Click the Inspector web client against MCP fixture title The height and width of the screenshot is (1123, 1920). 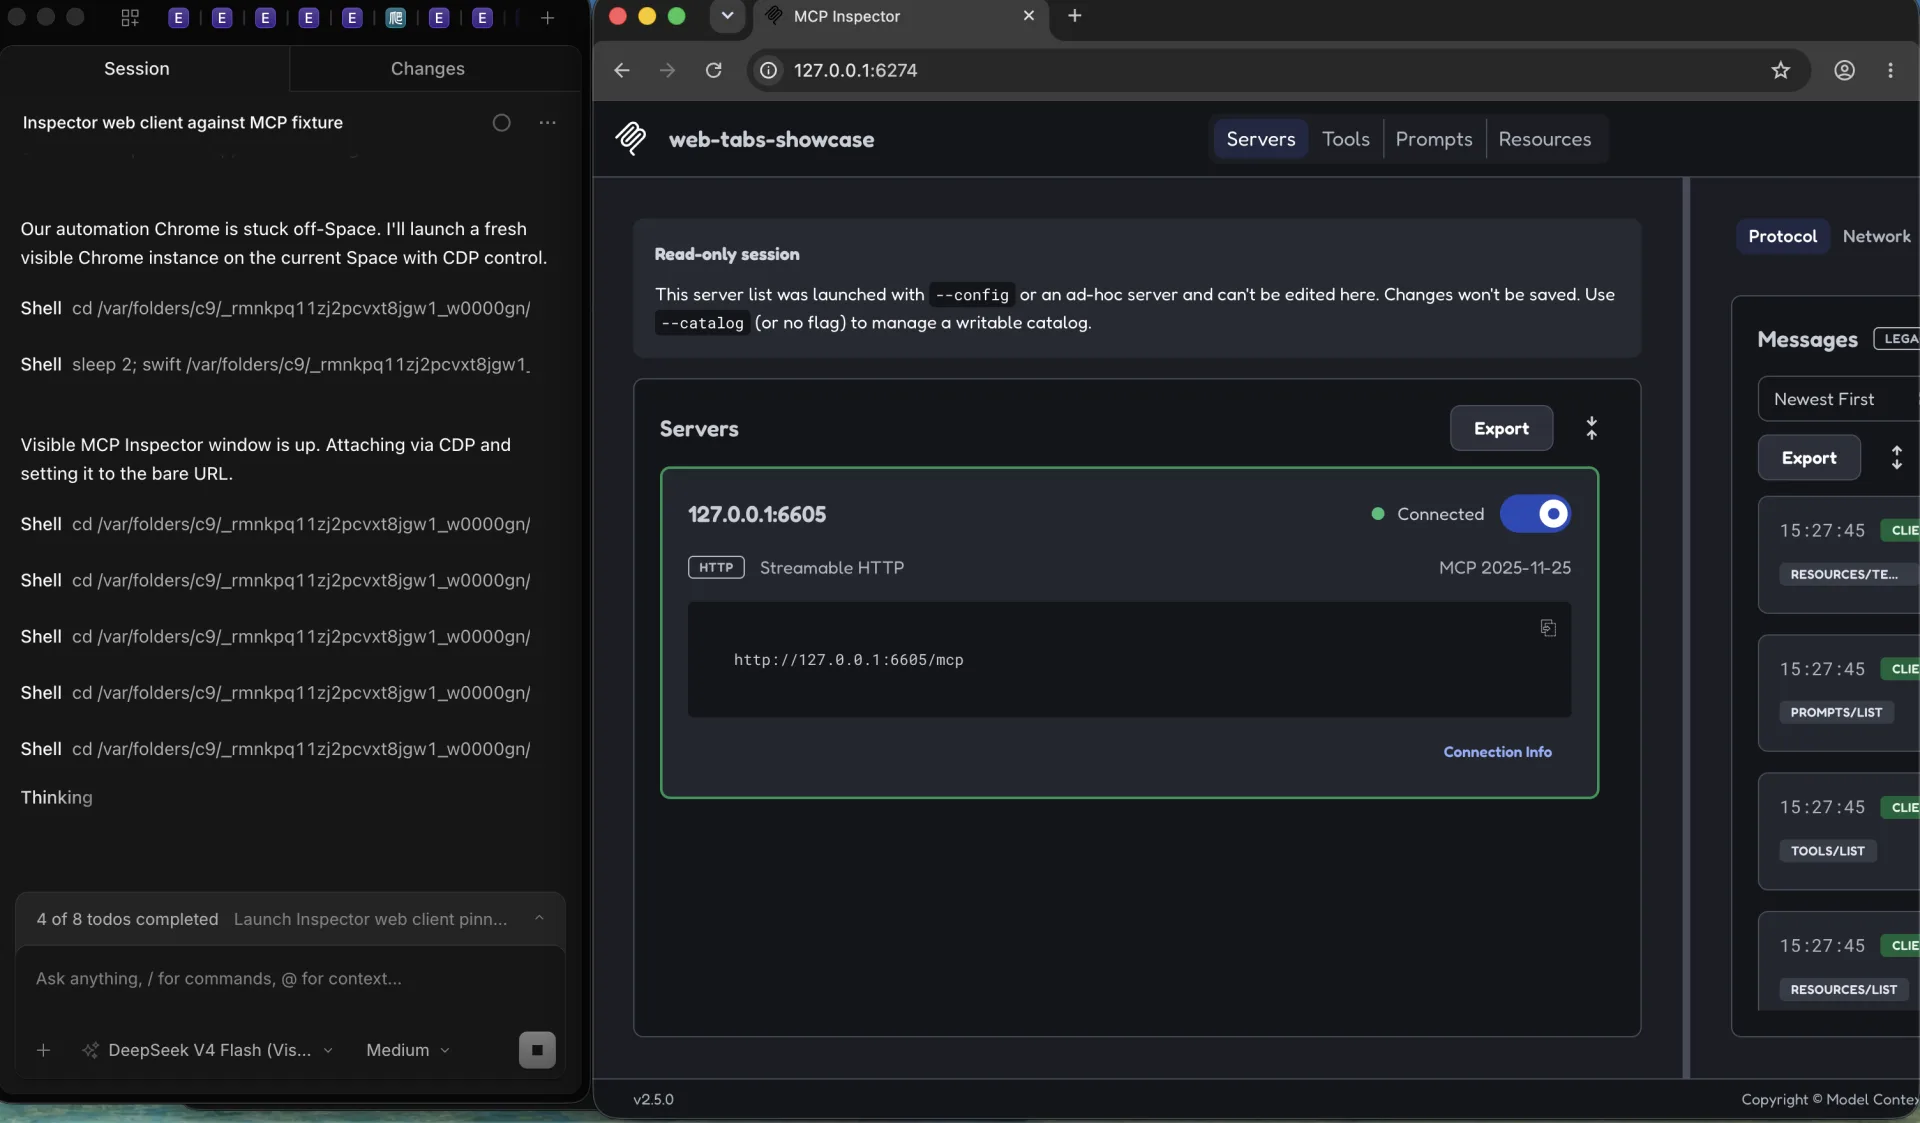point(182,122)
